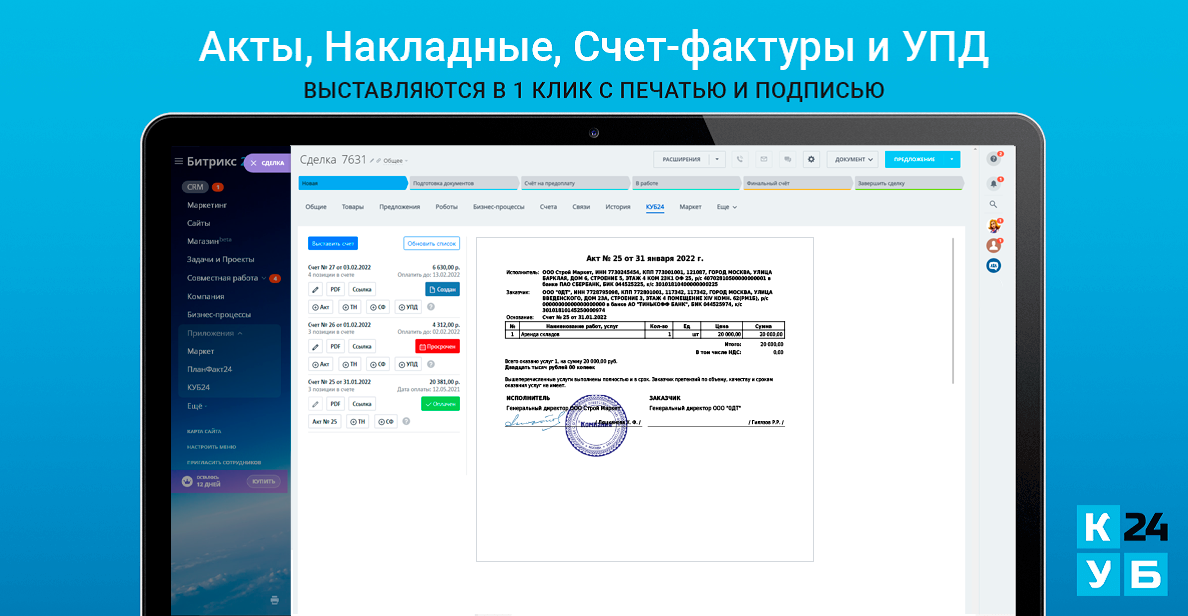Click the Просрочен status of Счет № 26
The image size is (1188, 616).
pos(437,346)
